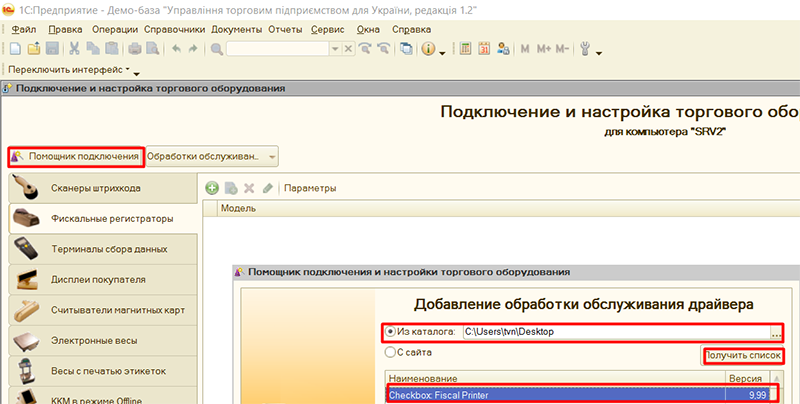
Task: Click the M- memory button
Action: tap(562, 49)
